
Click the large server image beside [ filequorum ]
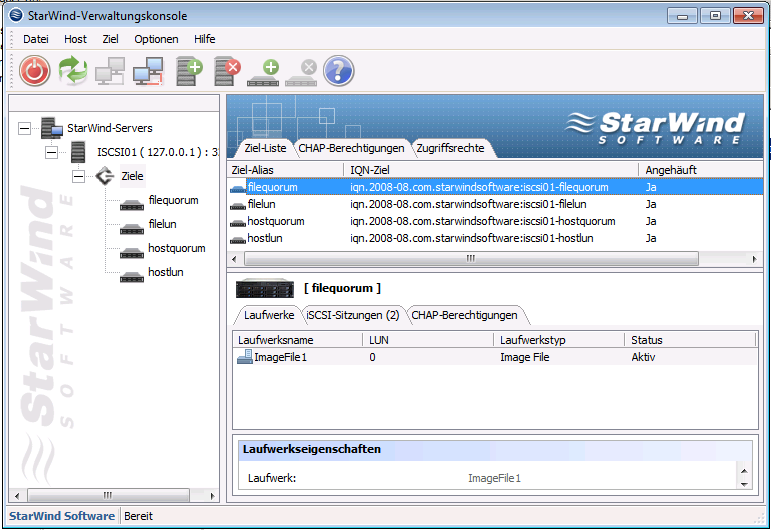click(265, 289)
